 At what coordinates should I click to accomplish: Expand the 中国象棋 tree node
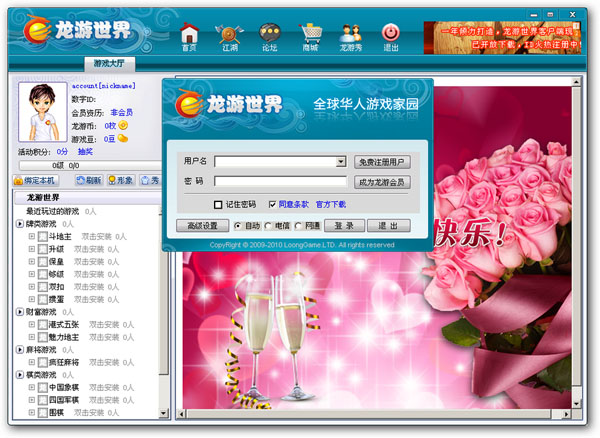pyautogui.click(x=32, y=387)
